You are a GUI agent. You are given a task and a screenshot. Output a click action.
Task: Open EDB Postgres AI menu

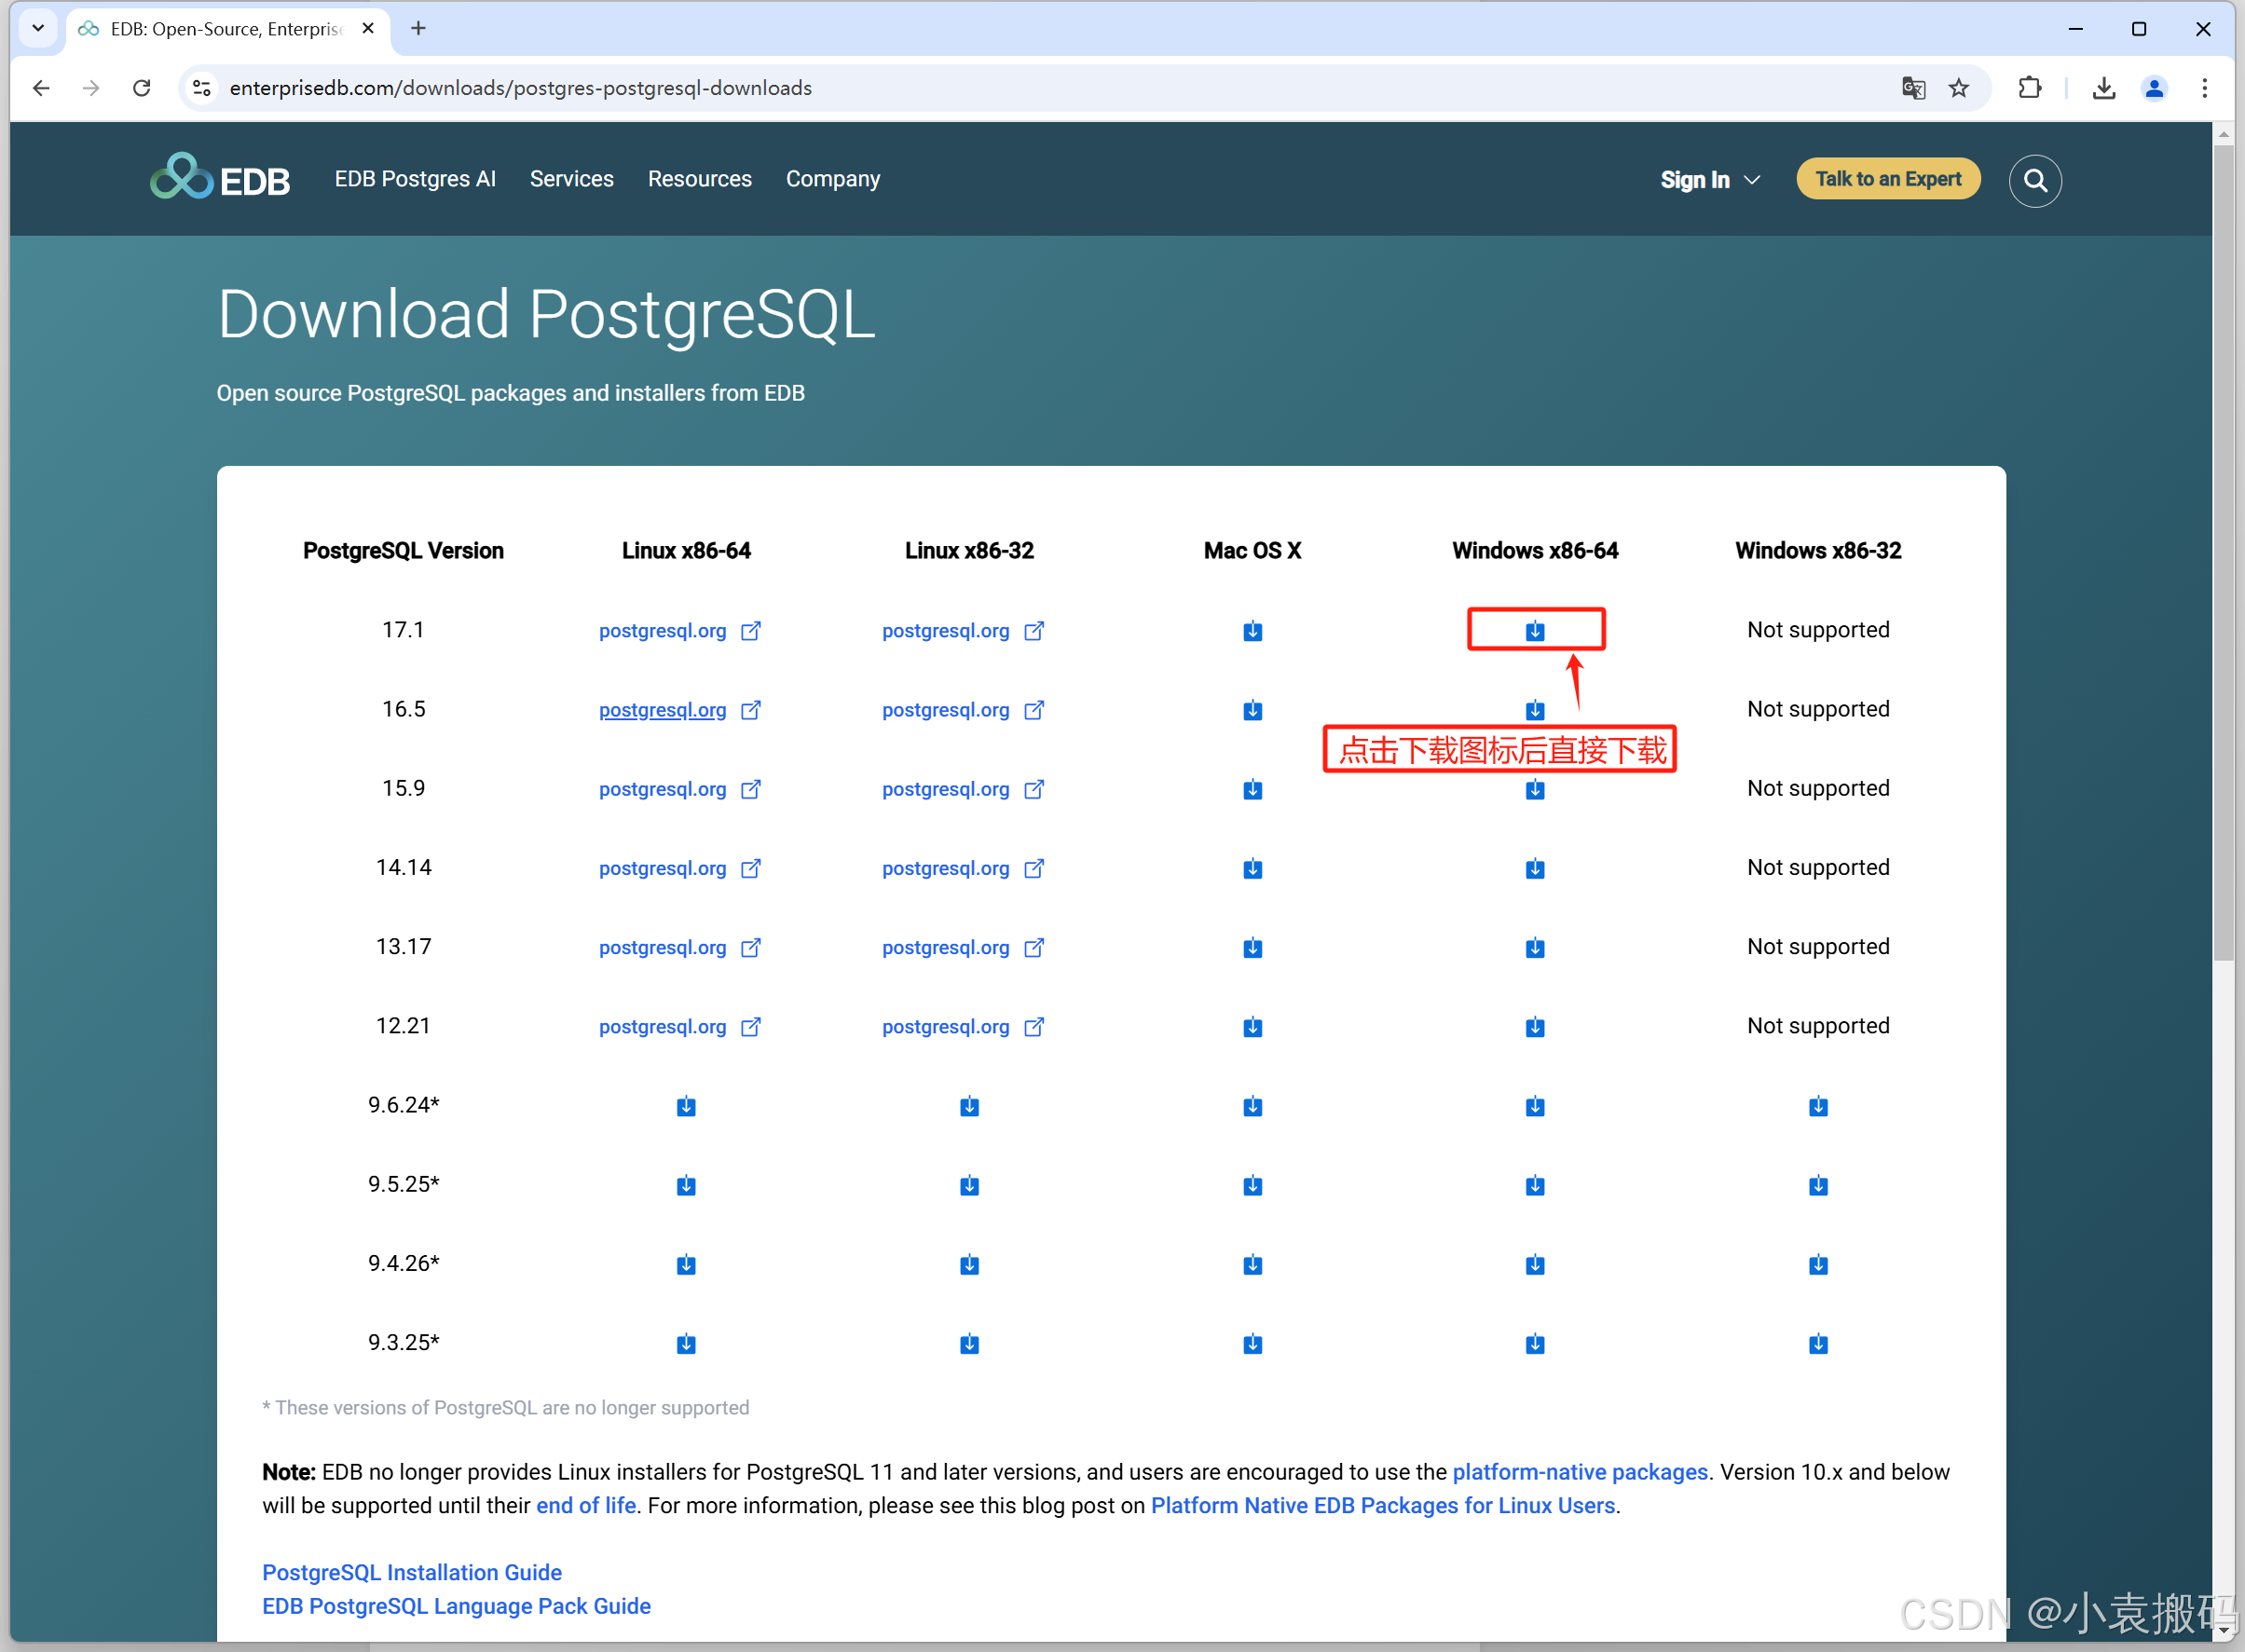click(413, 180)
